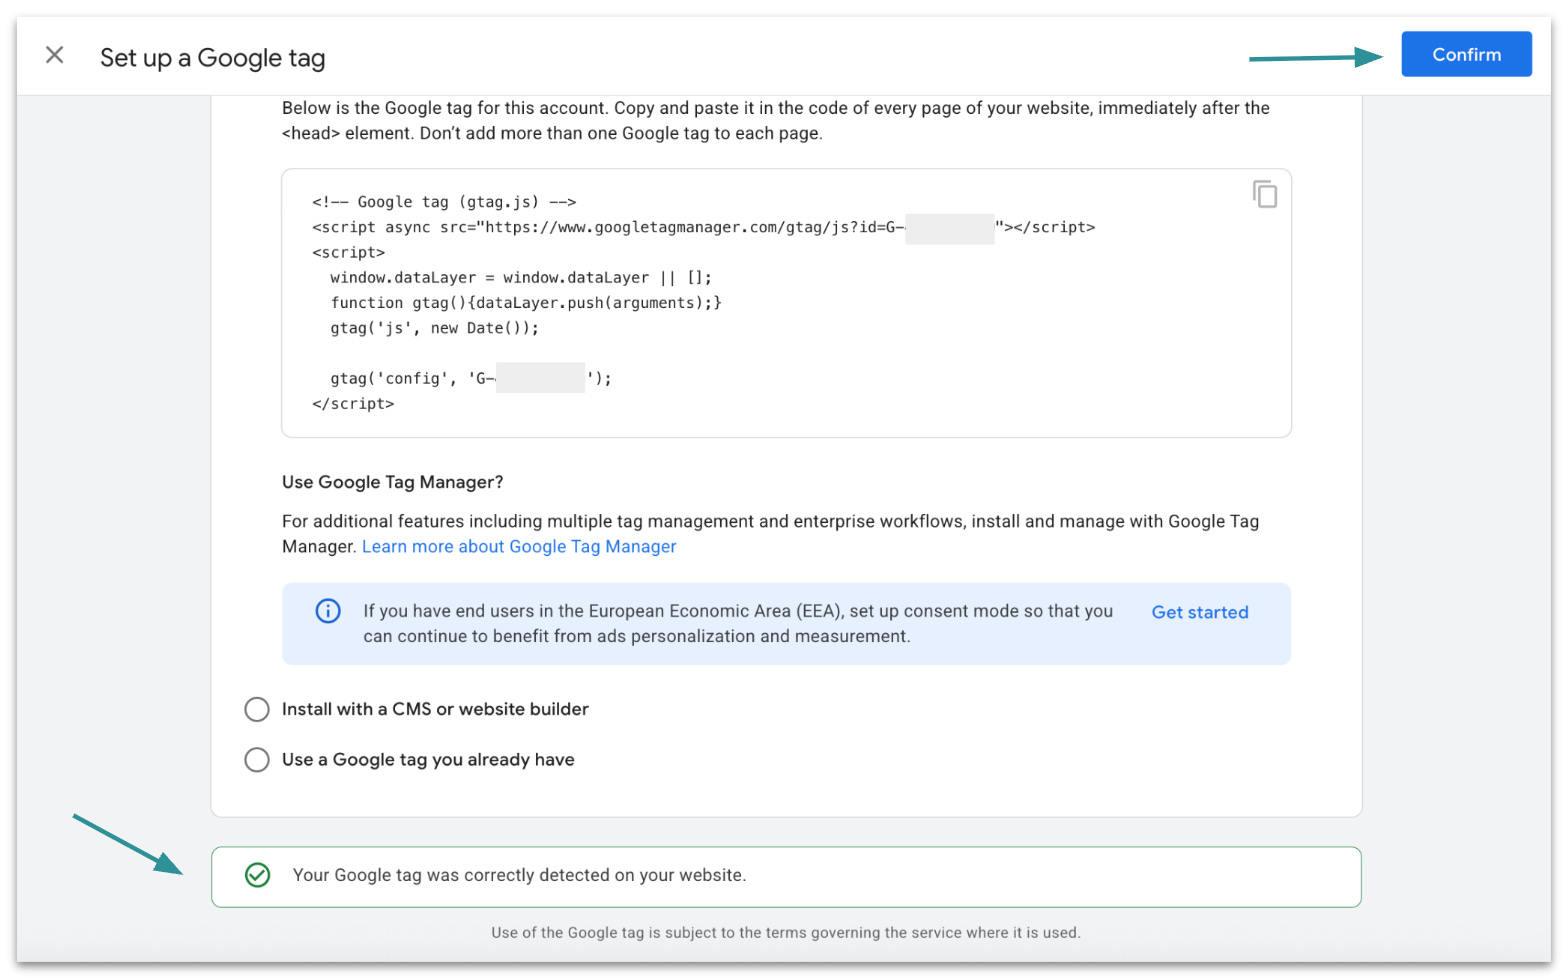Click the function gtag() code line
1568x978 pixels.
click(525, 303)
